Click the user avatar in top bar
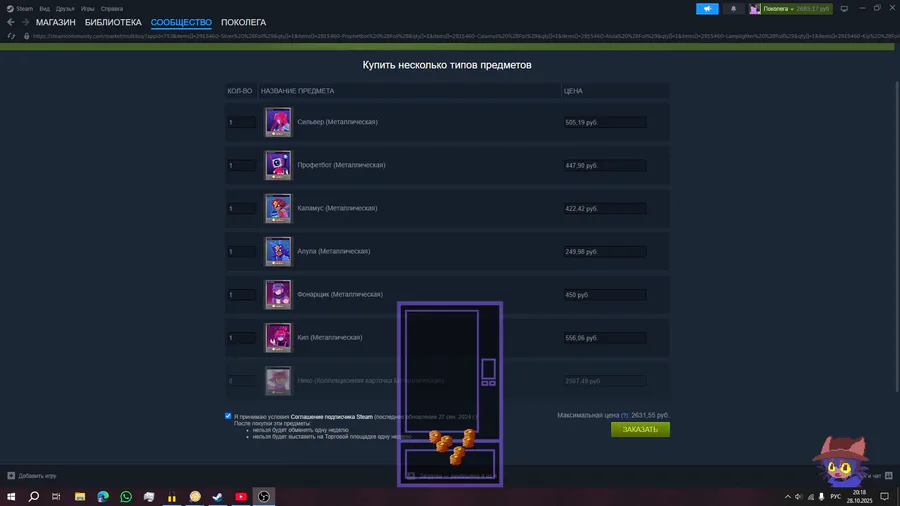 click(x=755, y=9)
